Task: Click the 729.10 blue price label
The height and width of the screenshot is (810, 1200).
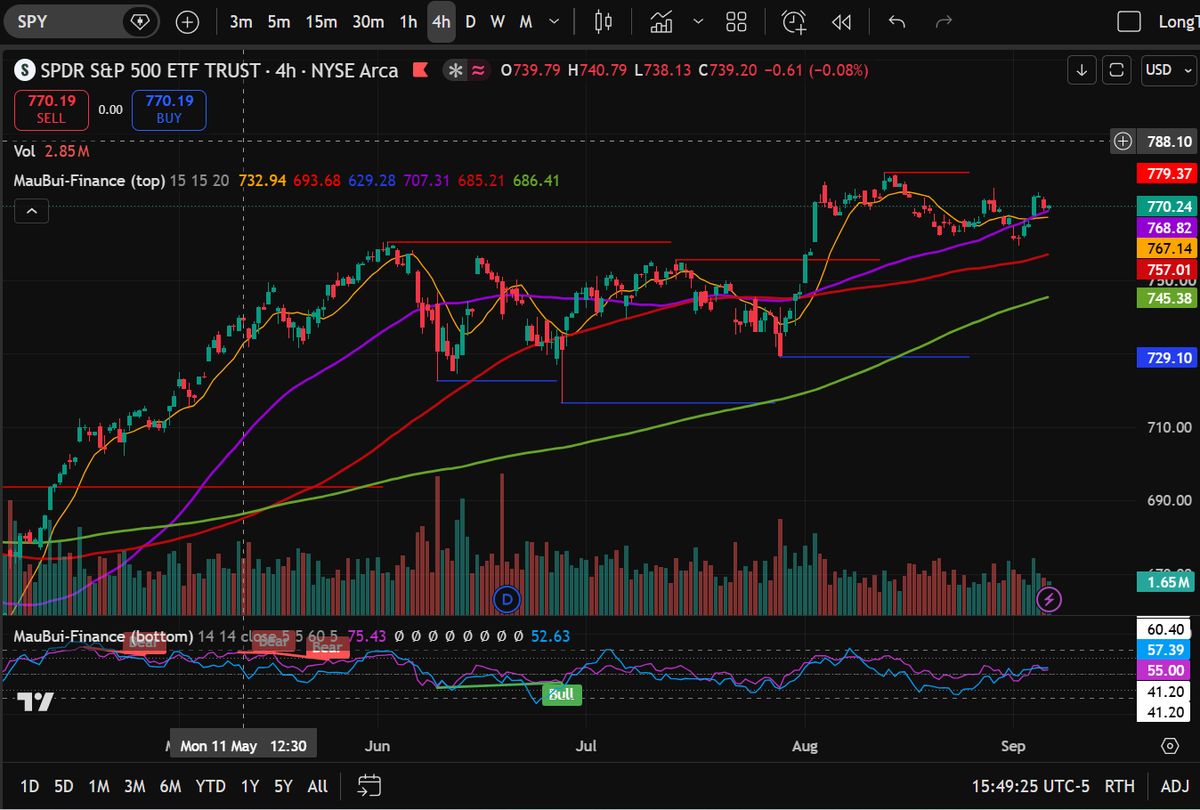Action: (1170, 357)
